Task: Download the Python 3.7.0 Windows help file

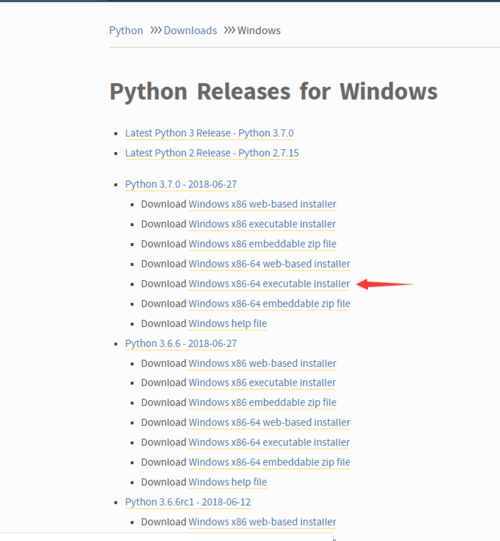Action: point(227,324)
